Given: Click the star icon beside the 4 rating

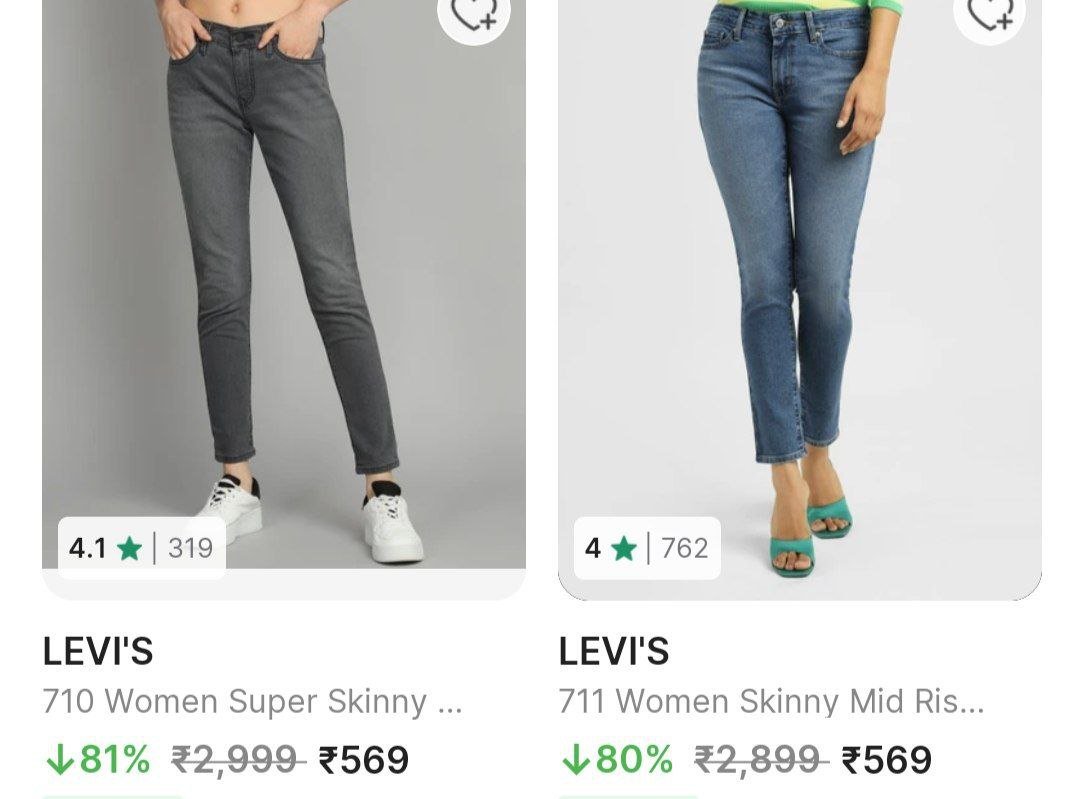Looking at the screenshot, I should pyautogui.click(x=622, y=548).
